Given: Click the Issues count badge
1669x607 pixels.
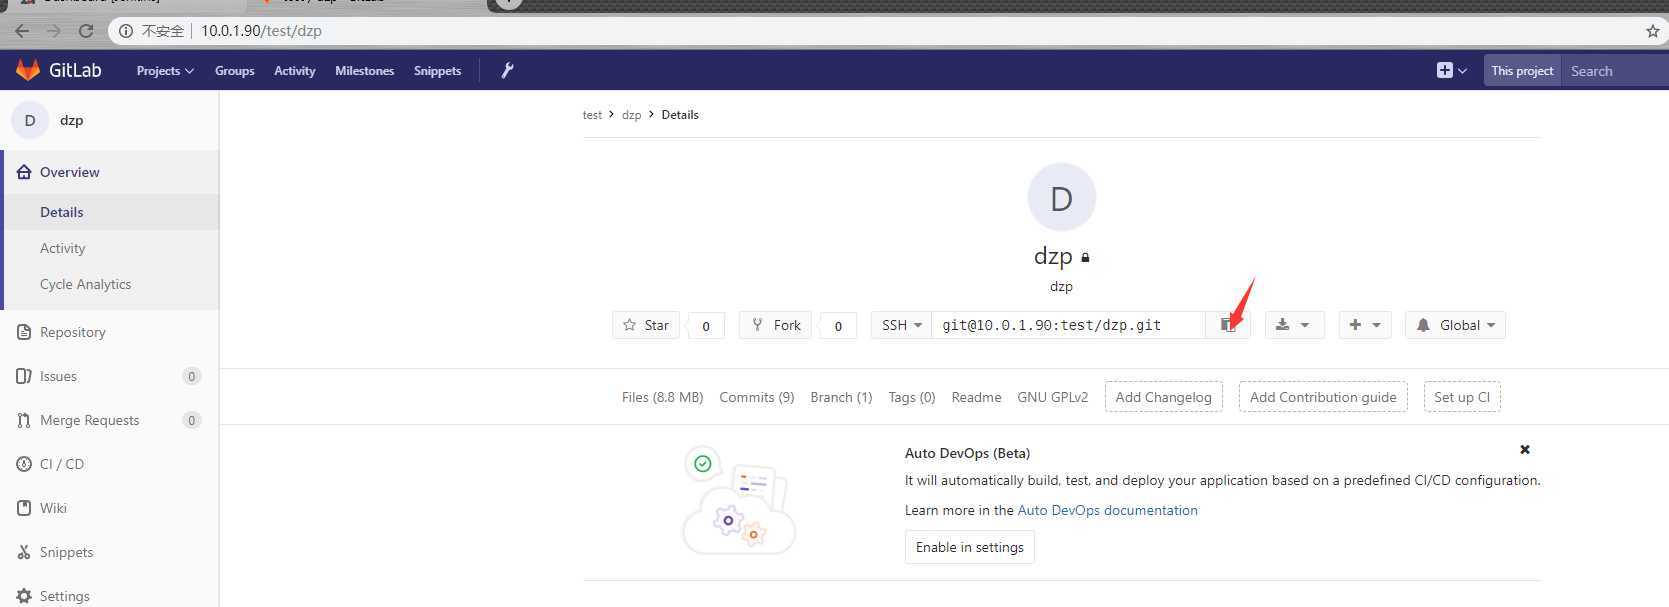Looking at the screenshot, I should click(x=192, y=376).
